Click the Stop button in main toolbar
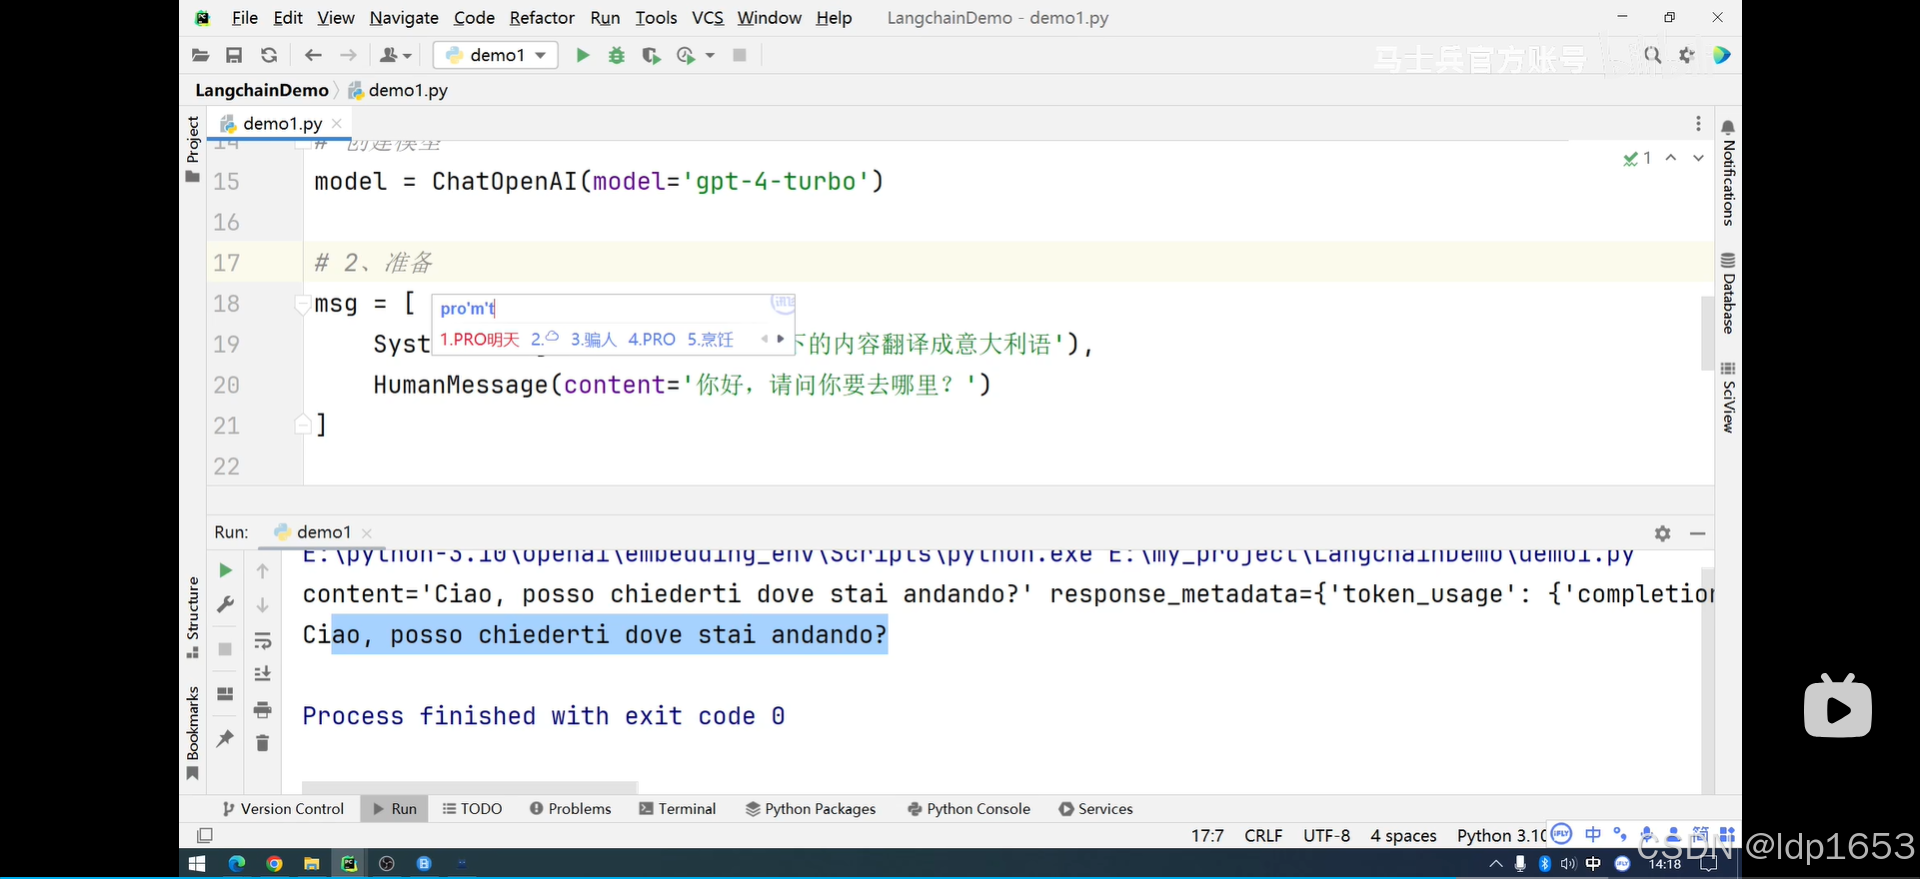Screen dimensions: 1920x879 740,55
